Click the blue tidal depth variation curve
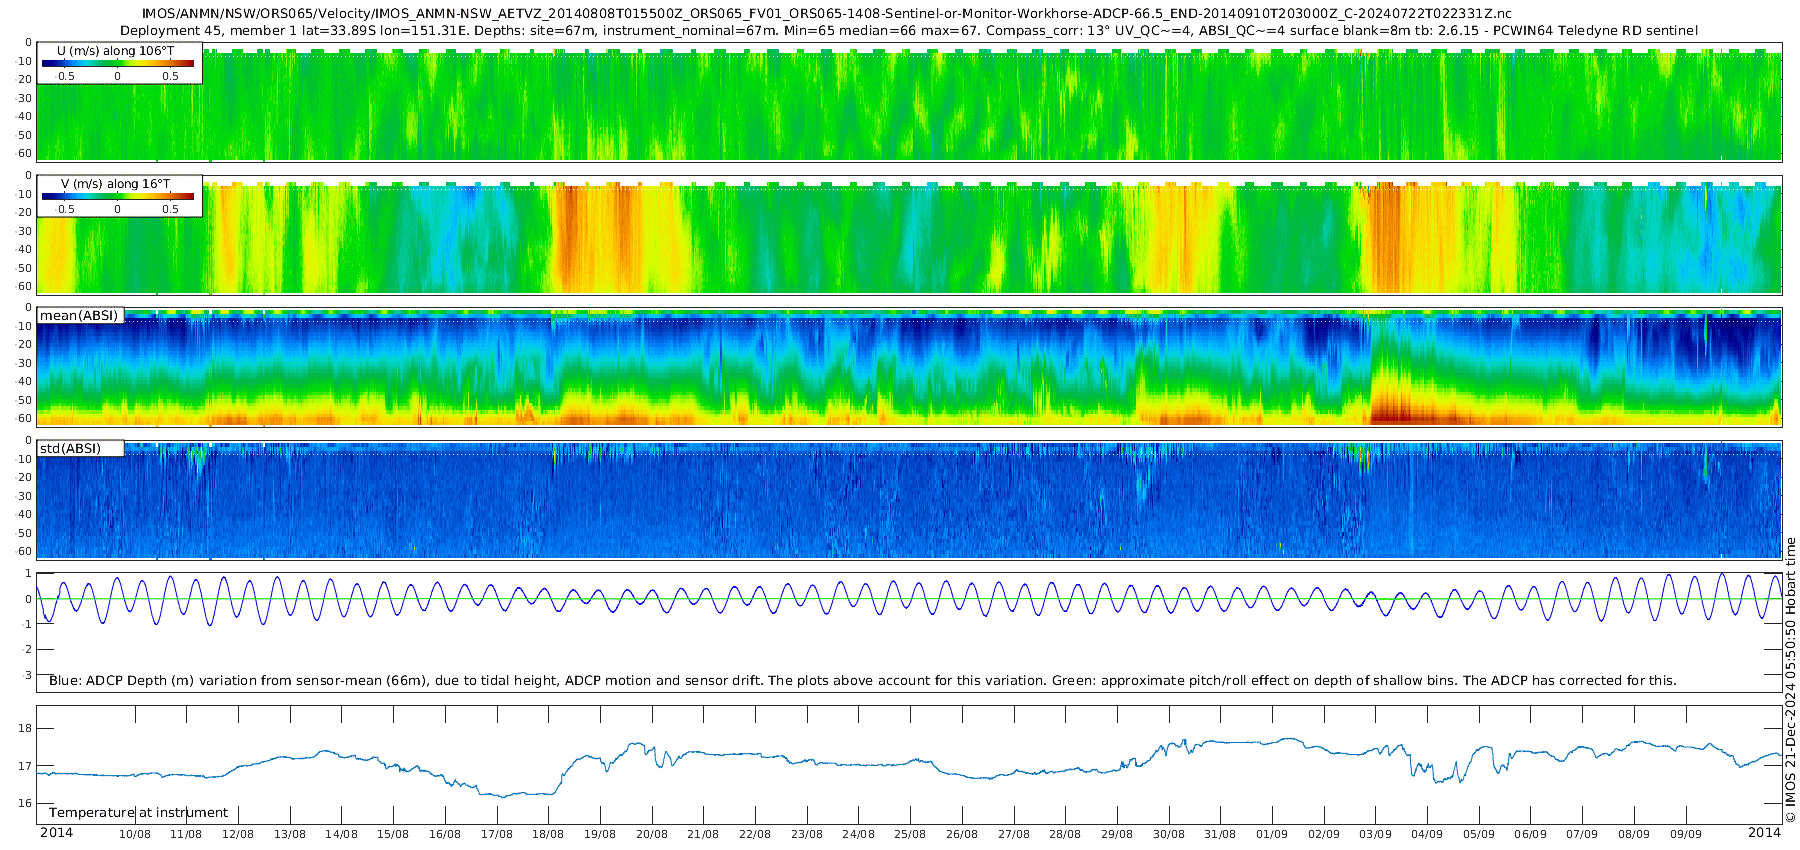 909,599
